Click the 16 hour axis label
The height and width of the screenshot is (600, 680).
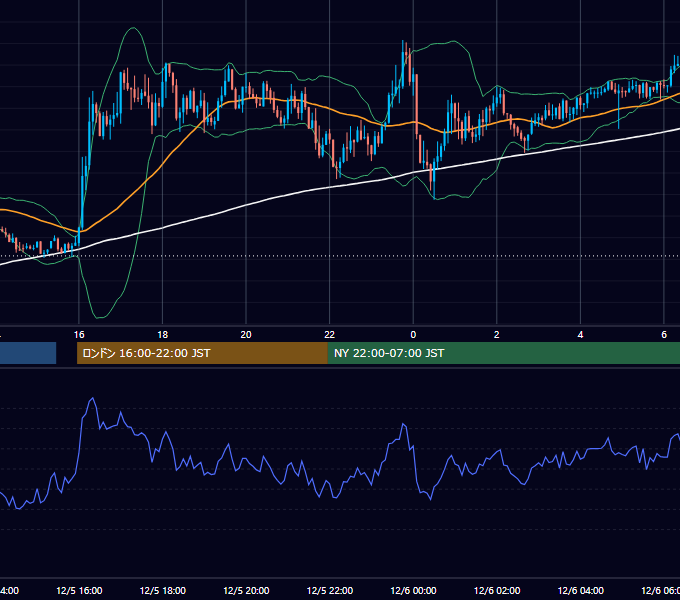tap(79, 335)
